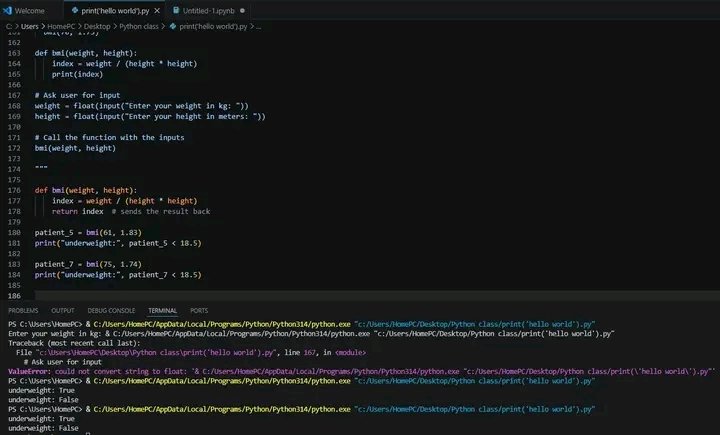Click unsaved dot on Untitled-1.ipynb tab
This screenshot has width=720, height=435.
tap(242, 11)
